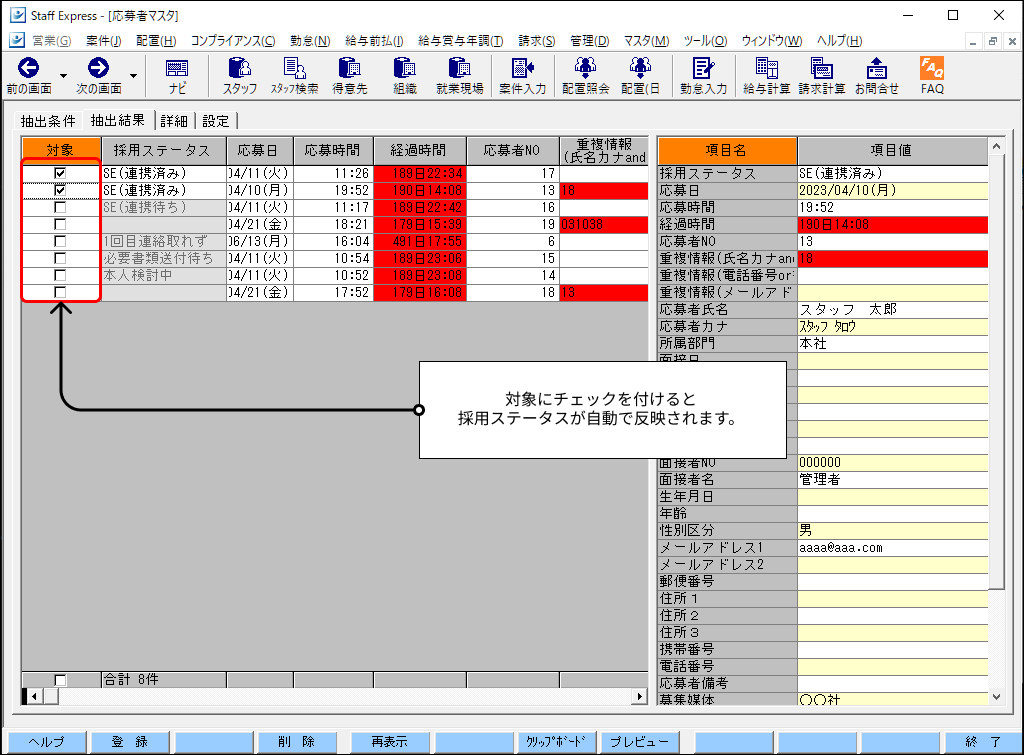The width and height of the screenshot is (1024, 755).
Task: Click the 再表示 button
Action: 390,742
